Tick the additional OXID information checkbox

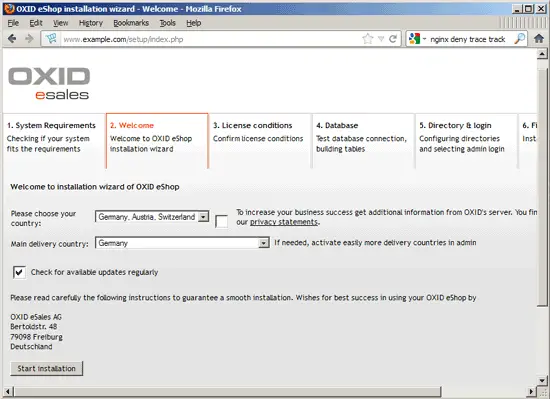tap(221, 221)
